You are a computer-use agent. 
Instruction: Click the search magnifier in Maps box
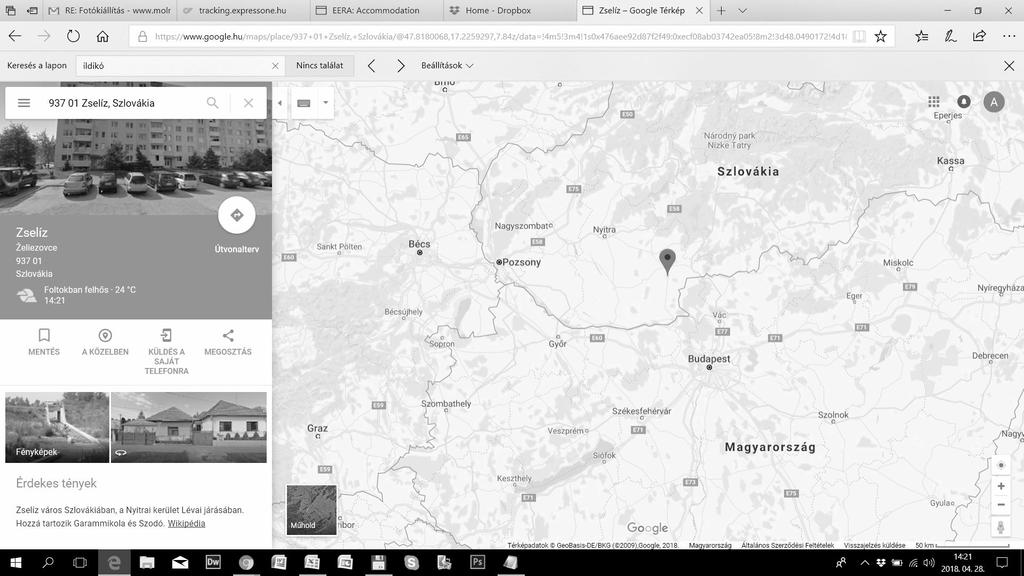(212, 103)
